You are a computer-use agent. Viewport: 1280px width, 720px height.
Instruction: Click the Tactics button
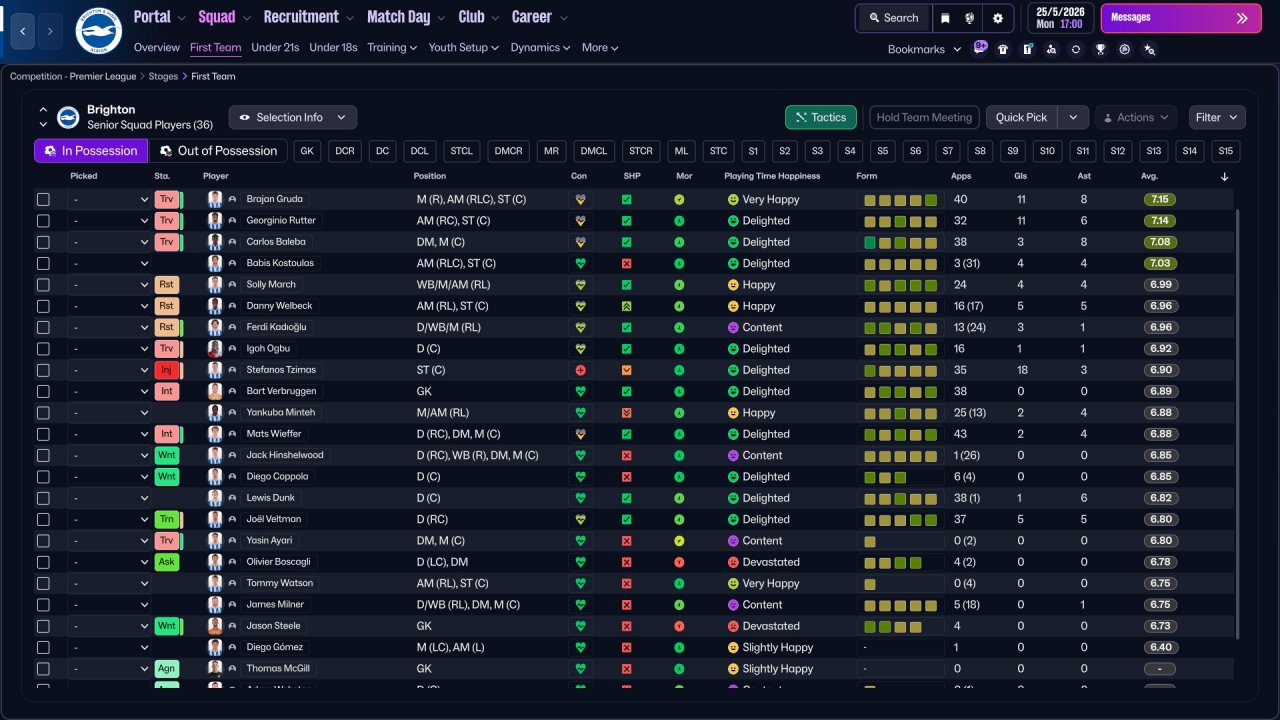(820, 117)
